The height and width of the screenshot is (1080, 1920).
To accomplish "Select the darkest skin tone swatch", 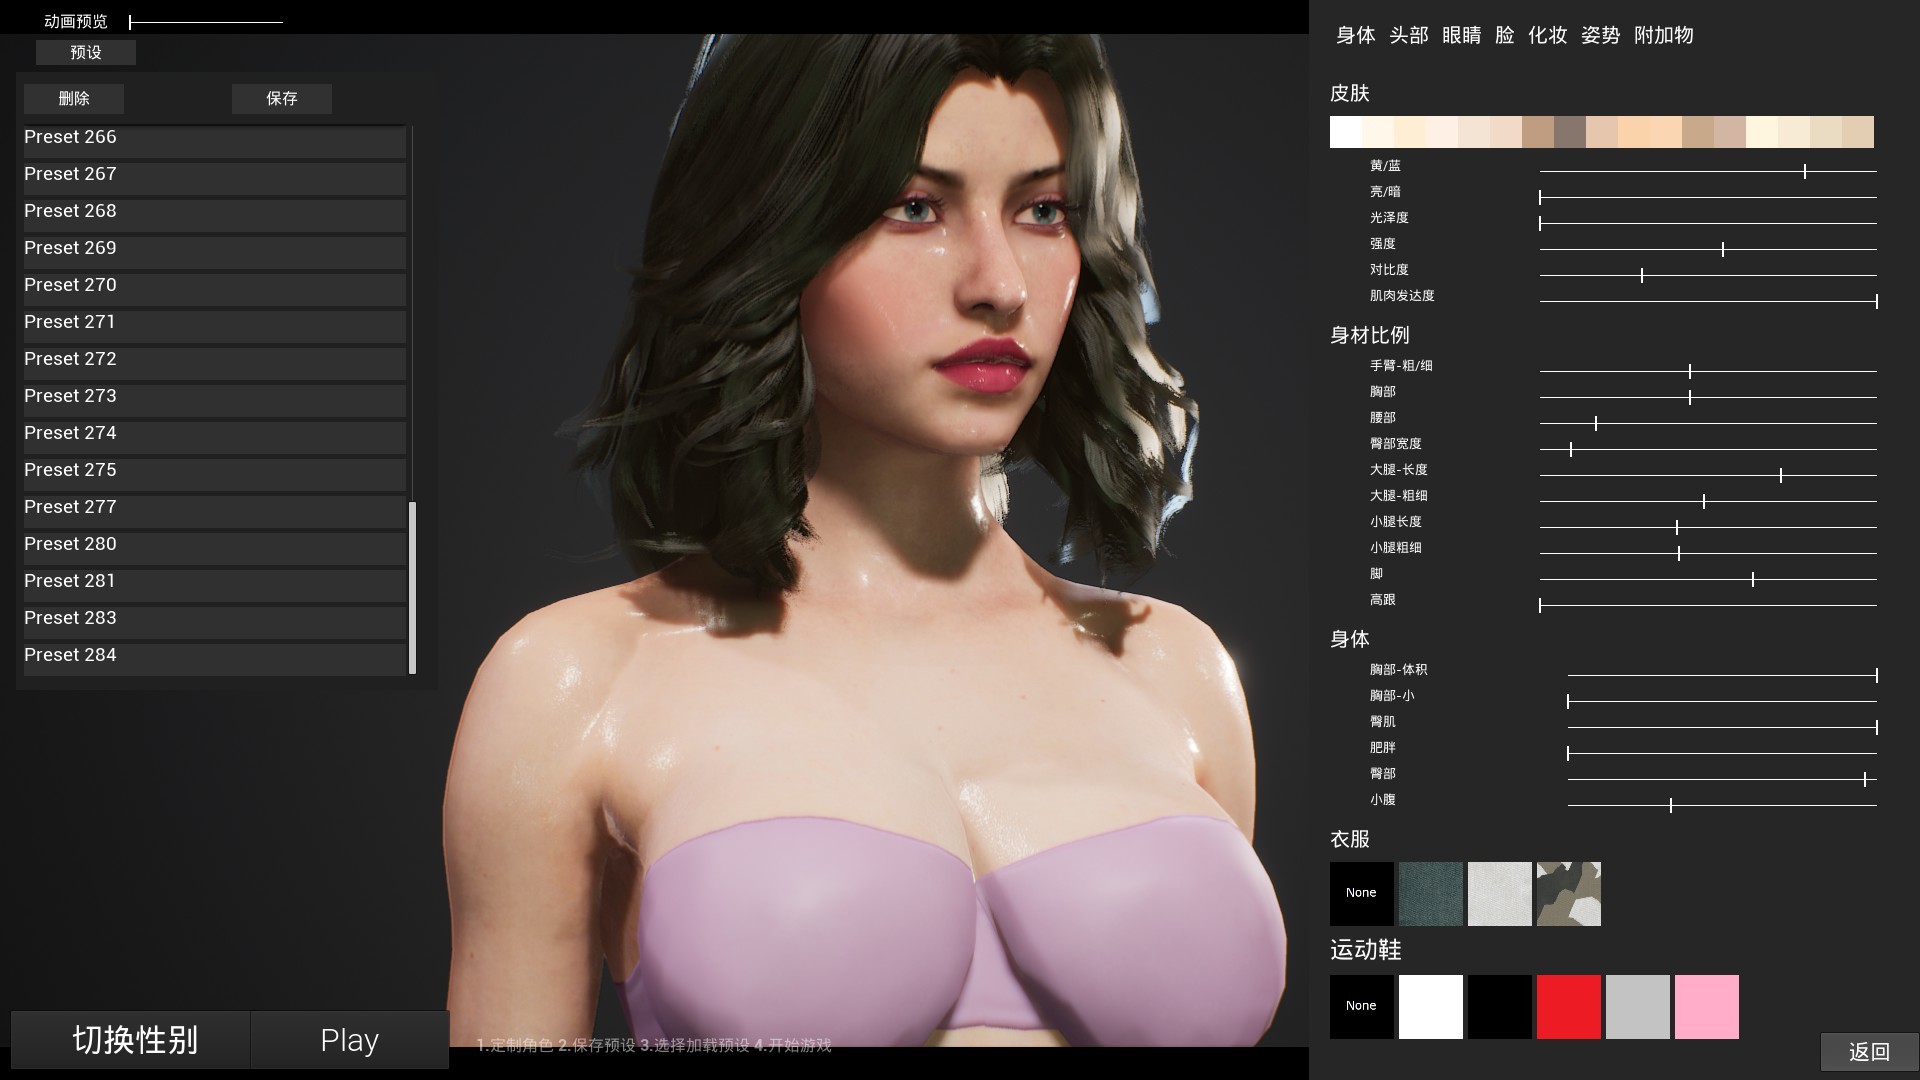I will coord(1572,132).
